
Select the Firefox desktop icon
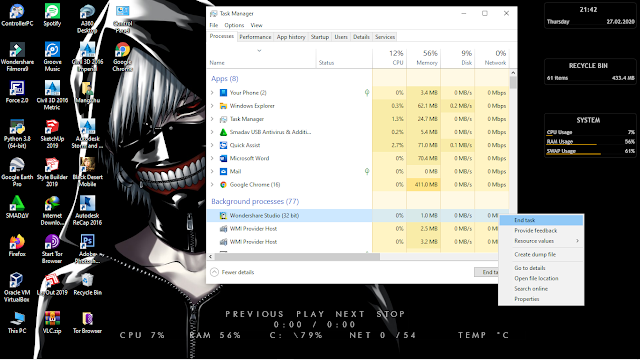(x=17, y=245)
